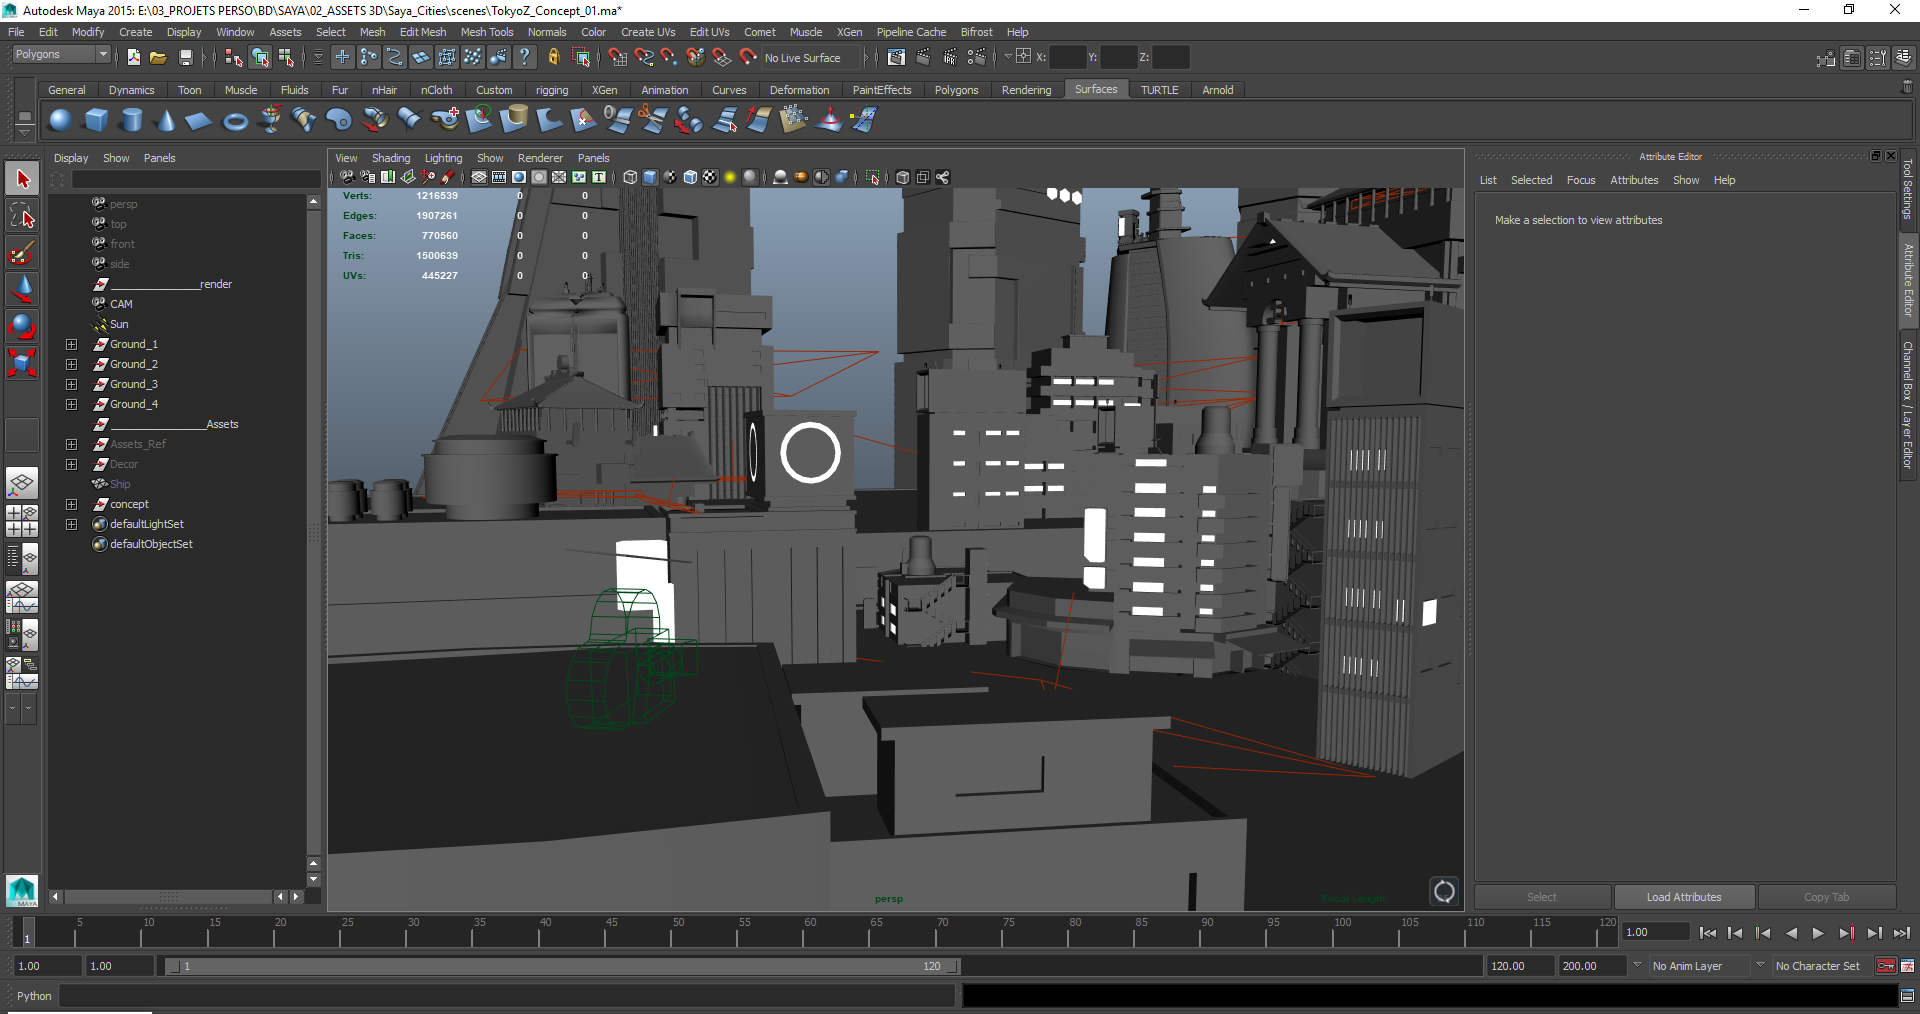Expand Ground_1 in the Outliner
1920x1014 pixels.
(x=71, y=343)
